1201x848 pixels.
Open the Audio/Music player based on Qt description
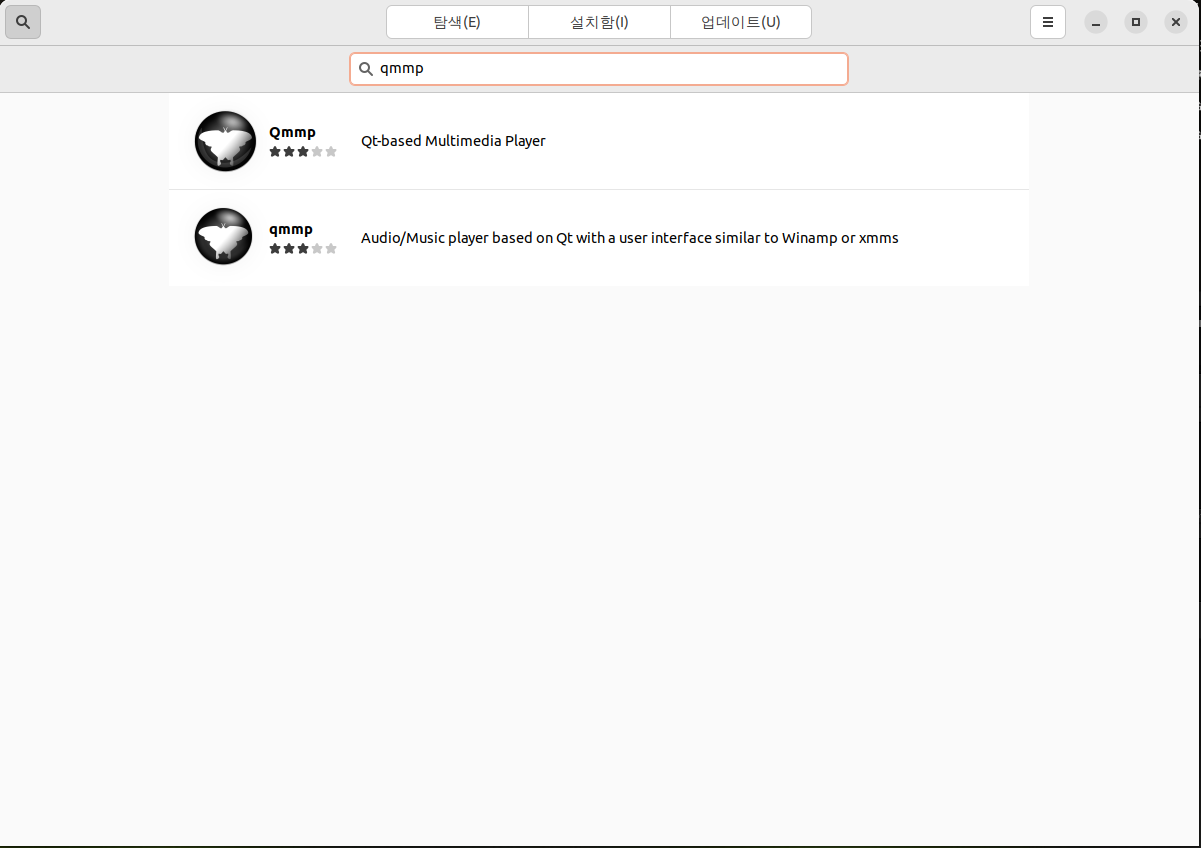630,238
